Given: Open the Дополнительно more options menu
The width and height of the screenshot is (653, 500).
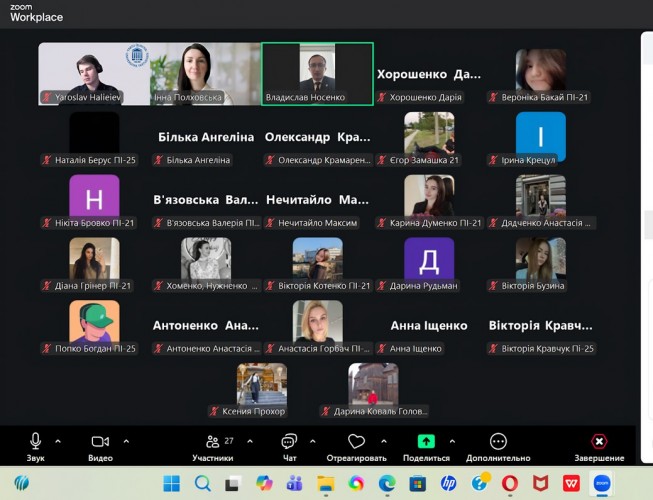Looking at the screenshot, I should coord(498,441).
